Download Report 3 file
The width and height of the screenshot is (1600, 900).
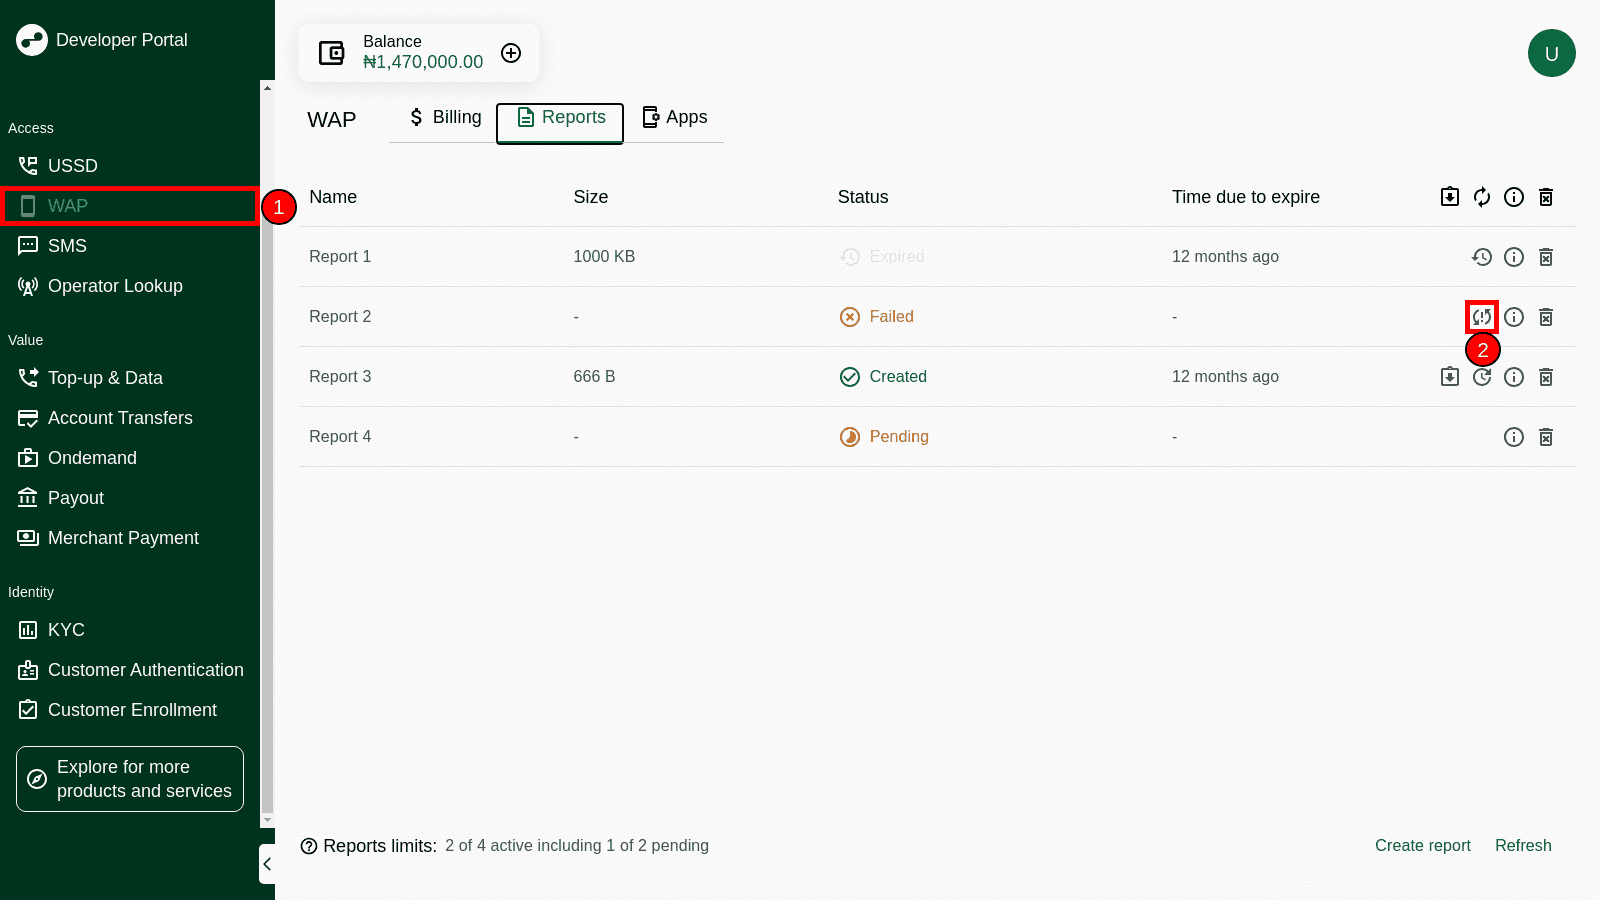pos(1450,377)
